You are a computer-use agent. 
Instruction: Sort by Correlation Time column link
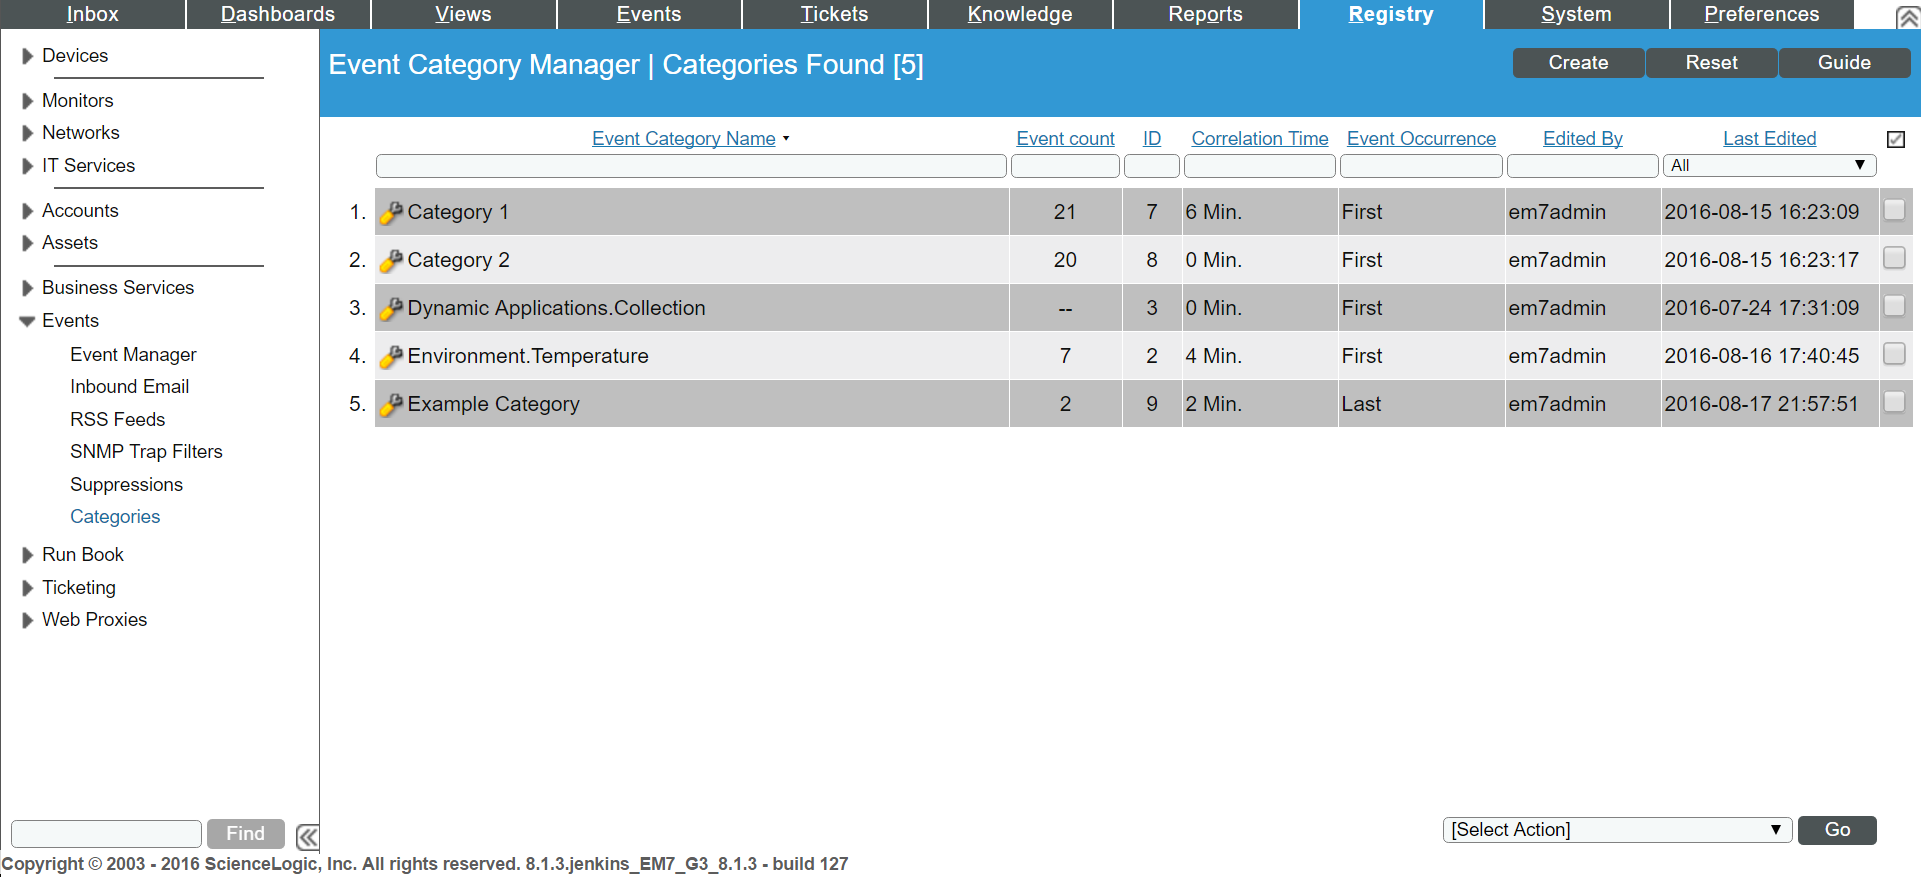point(1259,139)
